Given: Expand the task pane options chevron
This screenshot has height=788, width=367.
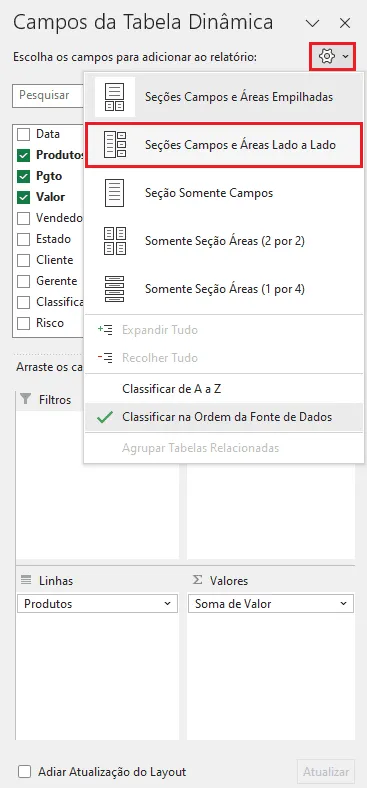Looking at the screenshot, I should coord(313,23).
